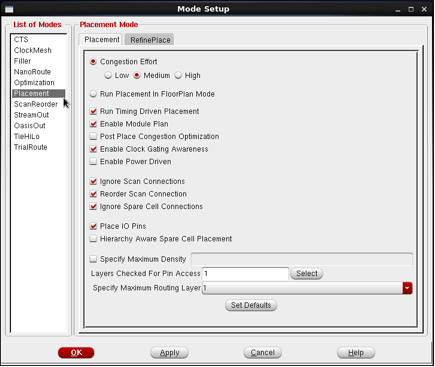Select OasisOut mode
This screenshot has width=435, height=367.
(x=30, y=126)
